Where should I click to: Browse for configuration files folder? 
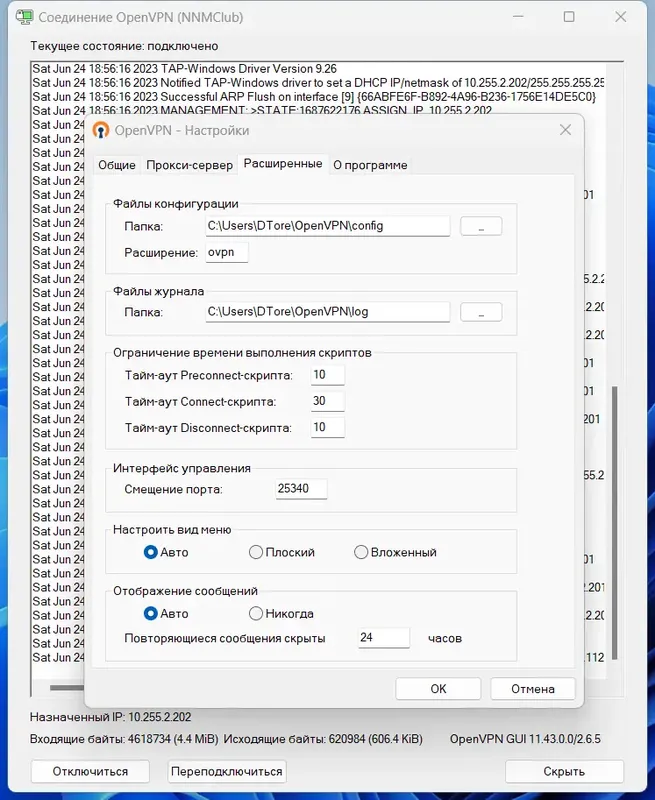coord(481,226)
